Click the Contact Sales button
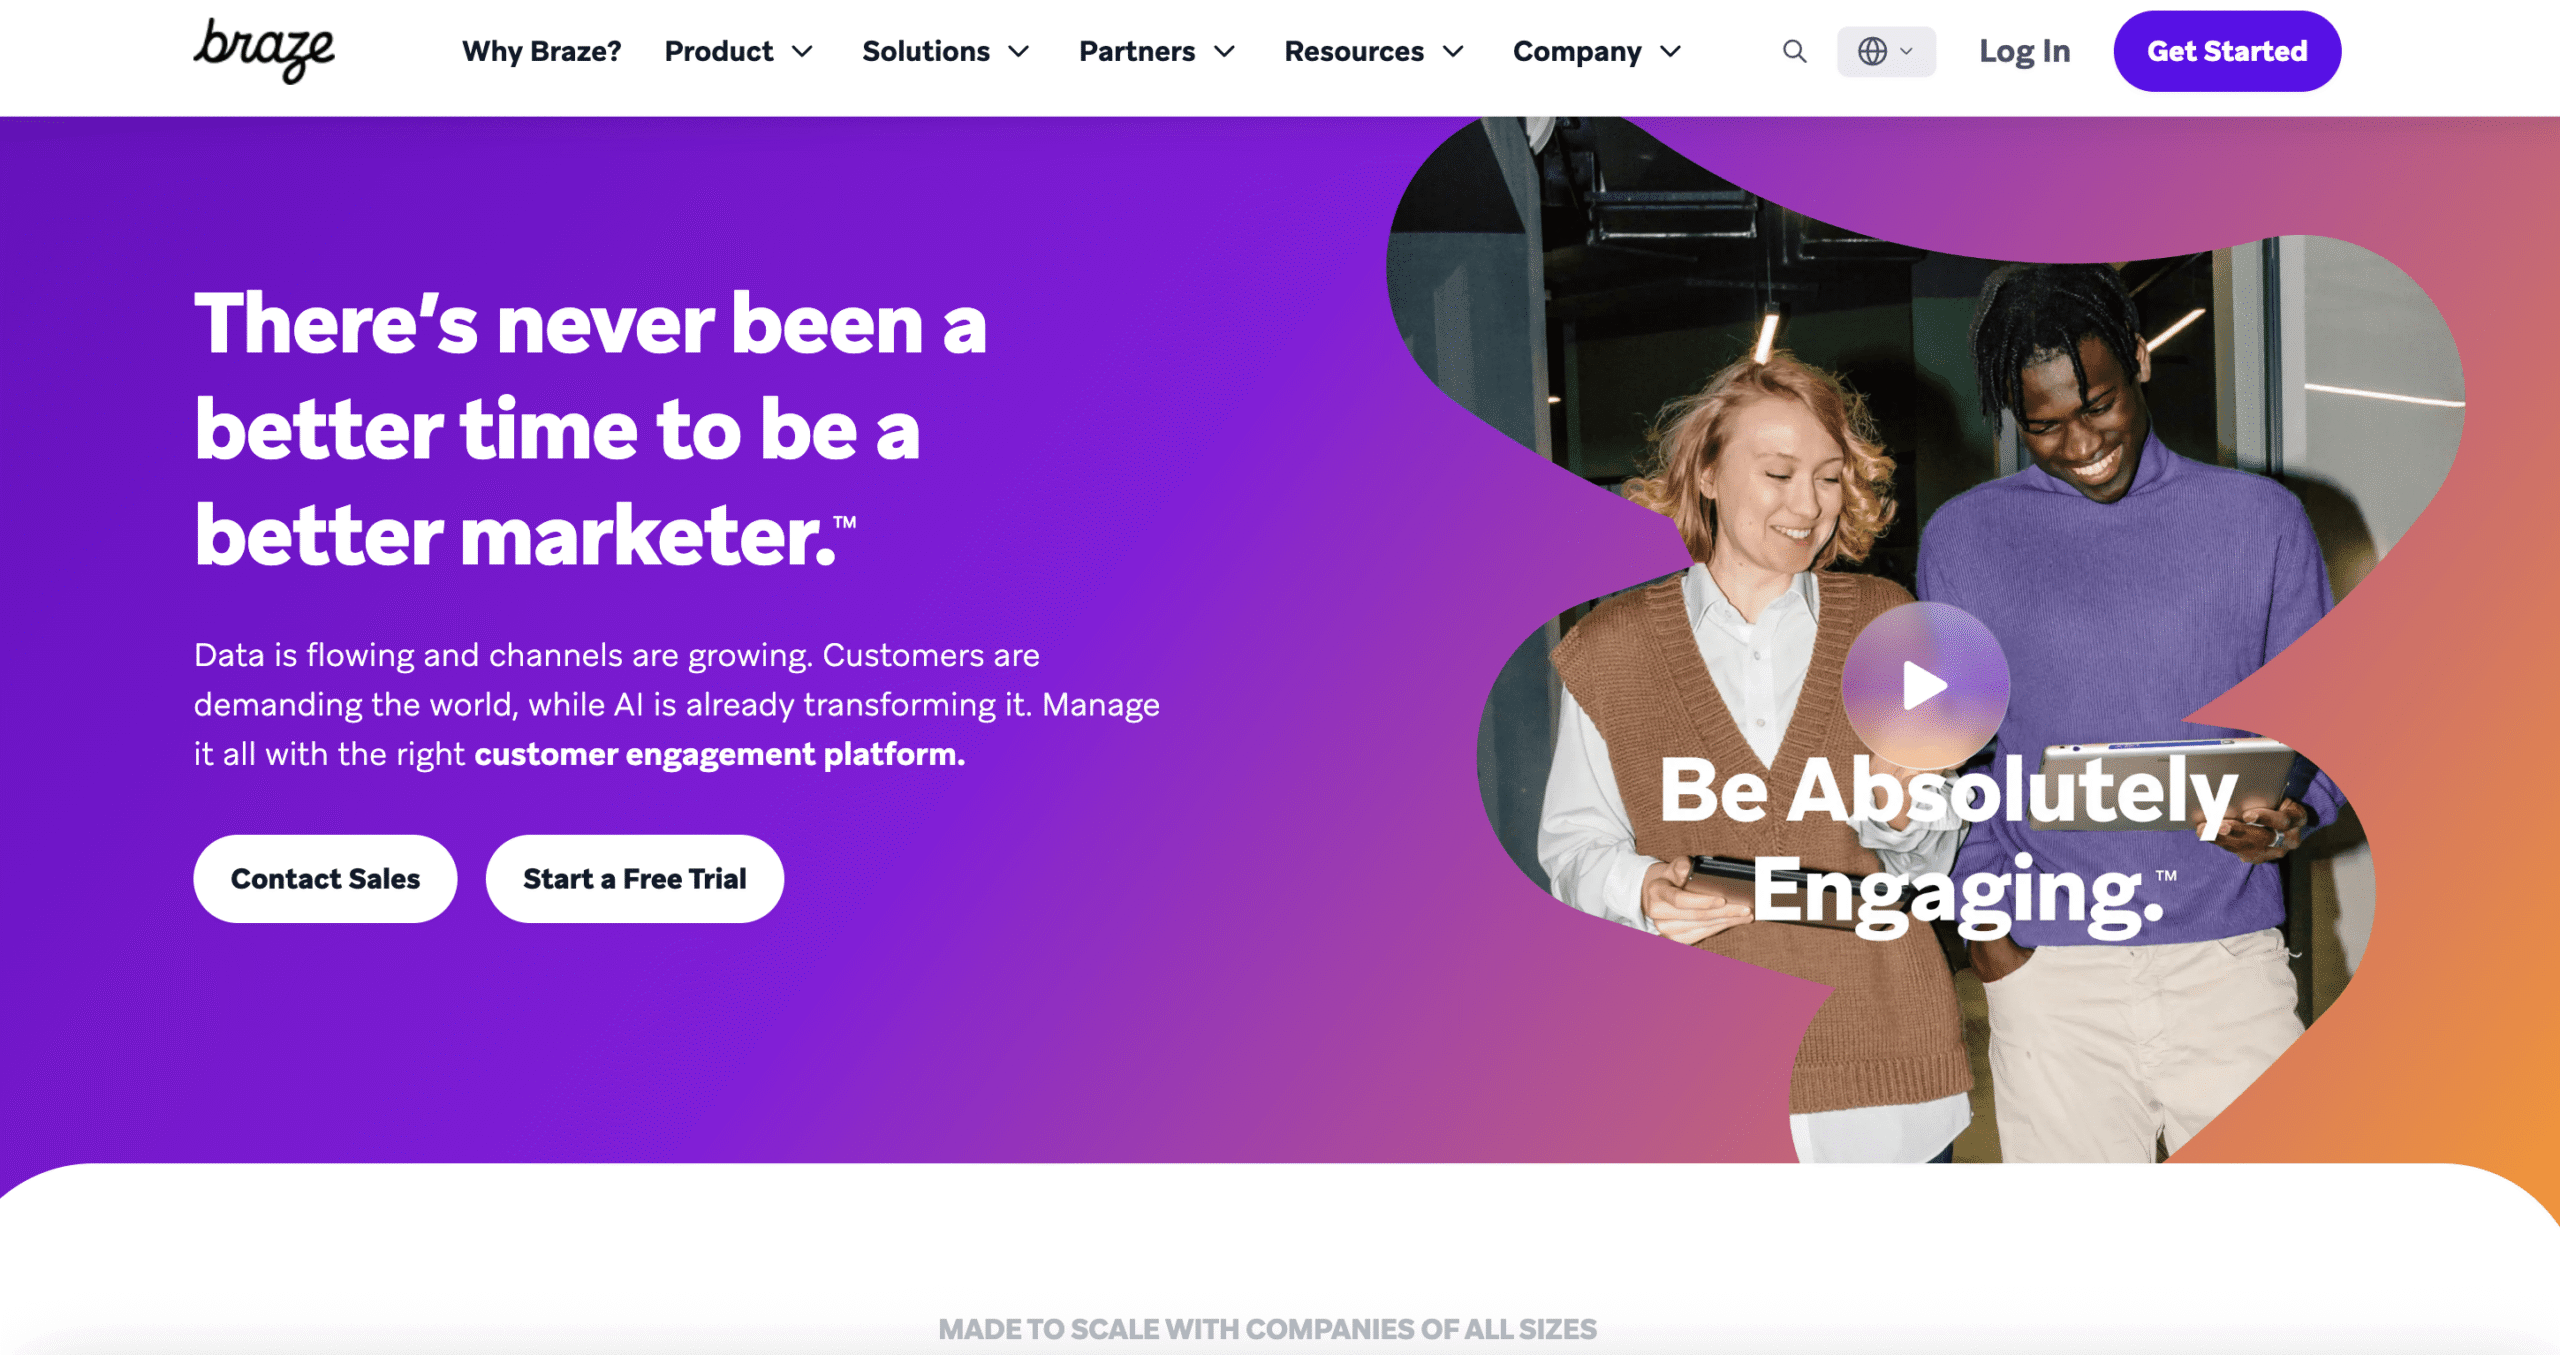The width and height of the screenshot is (2560, 1355). (325, 878)
